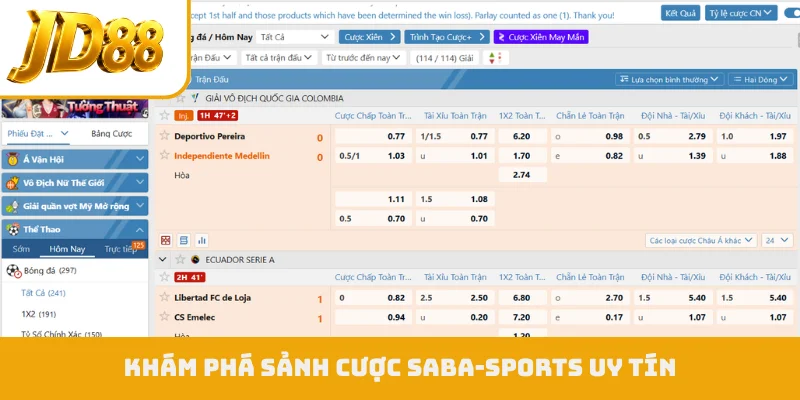
Task: Select Tỷ Số Chính Xác (150)
Action: click(x=61, y=334)
